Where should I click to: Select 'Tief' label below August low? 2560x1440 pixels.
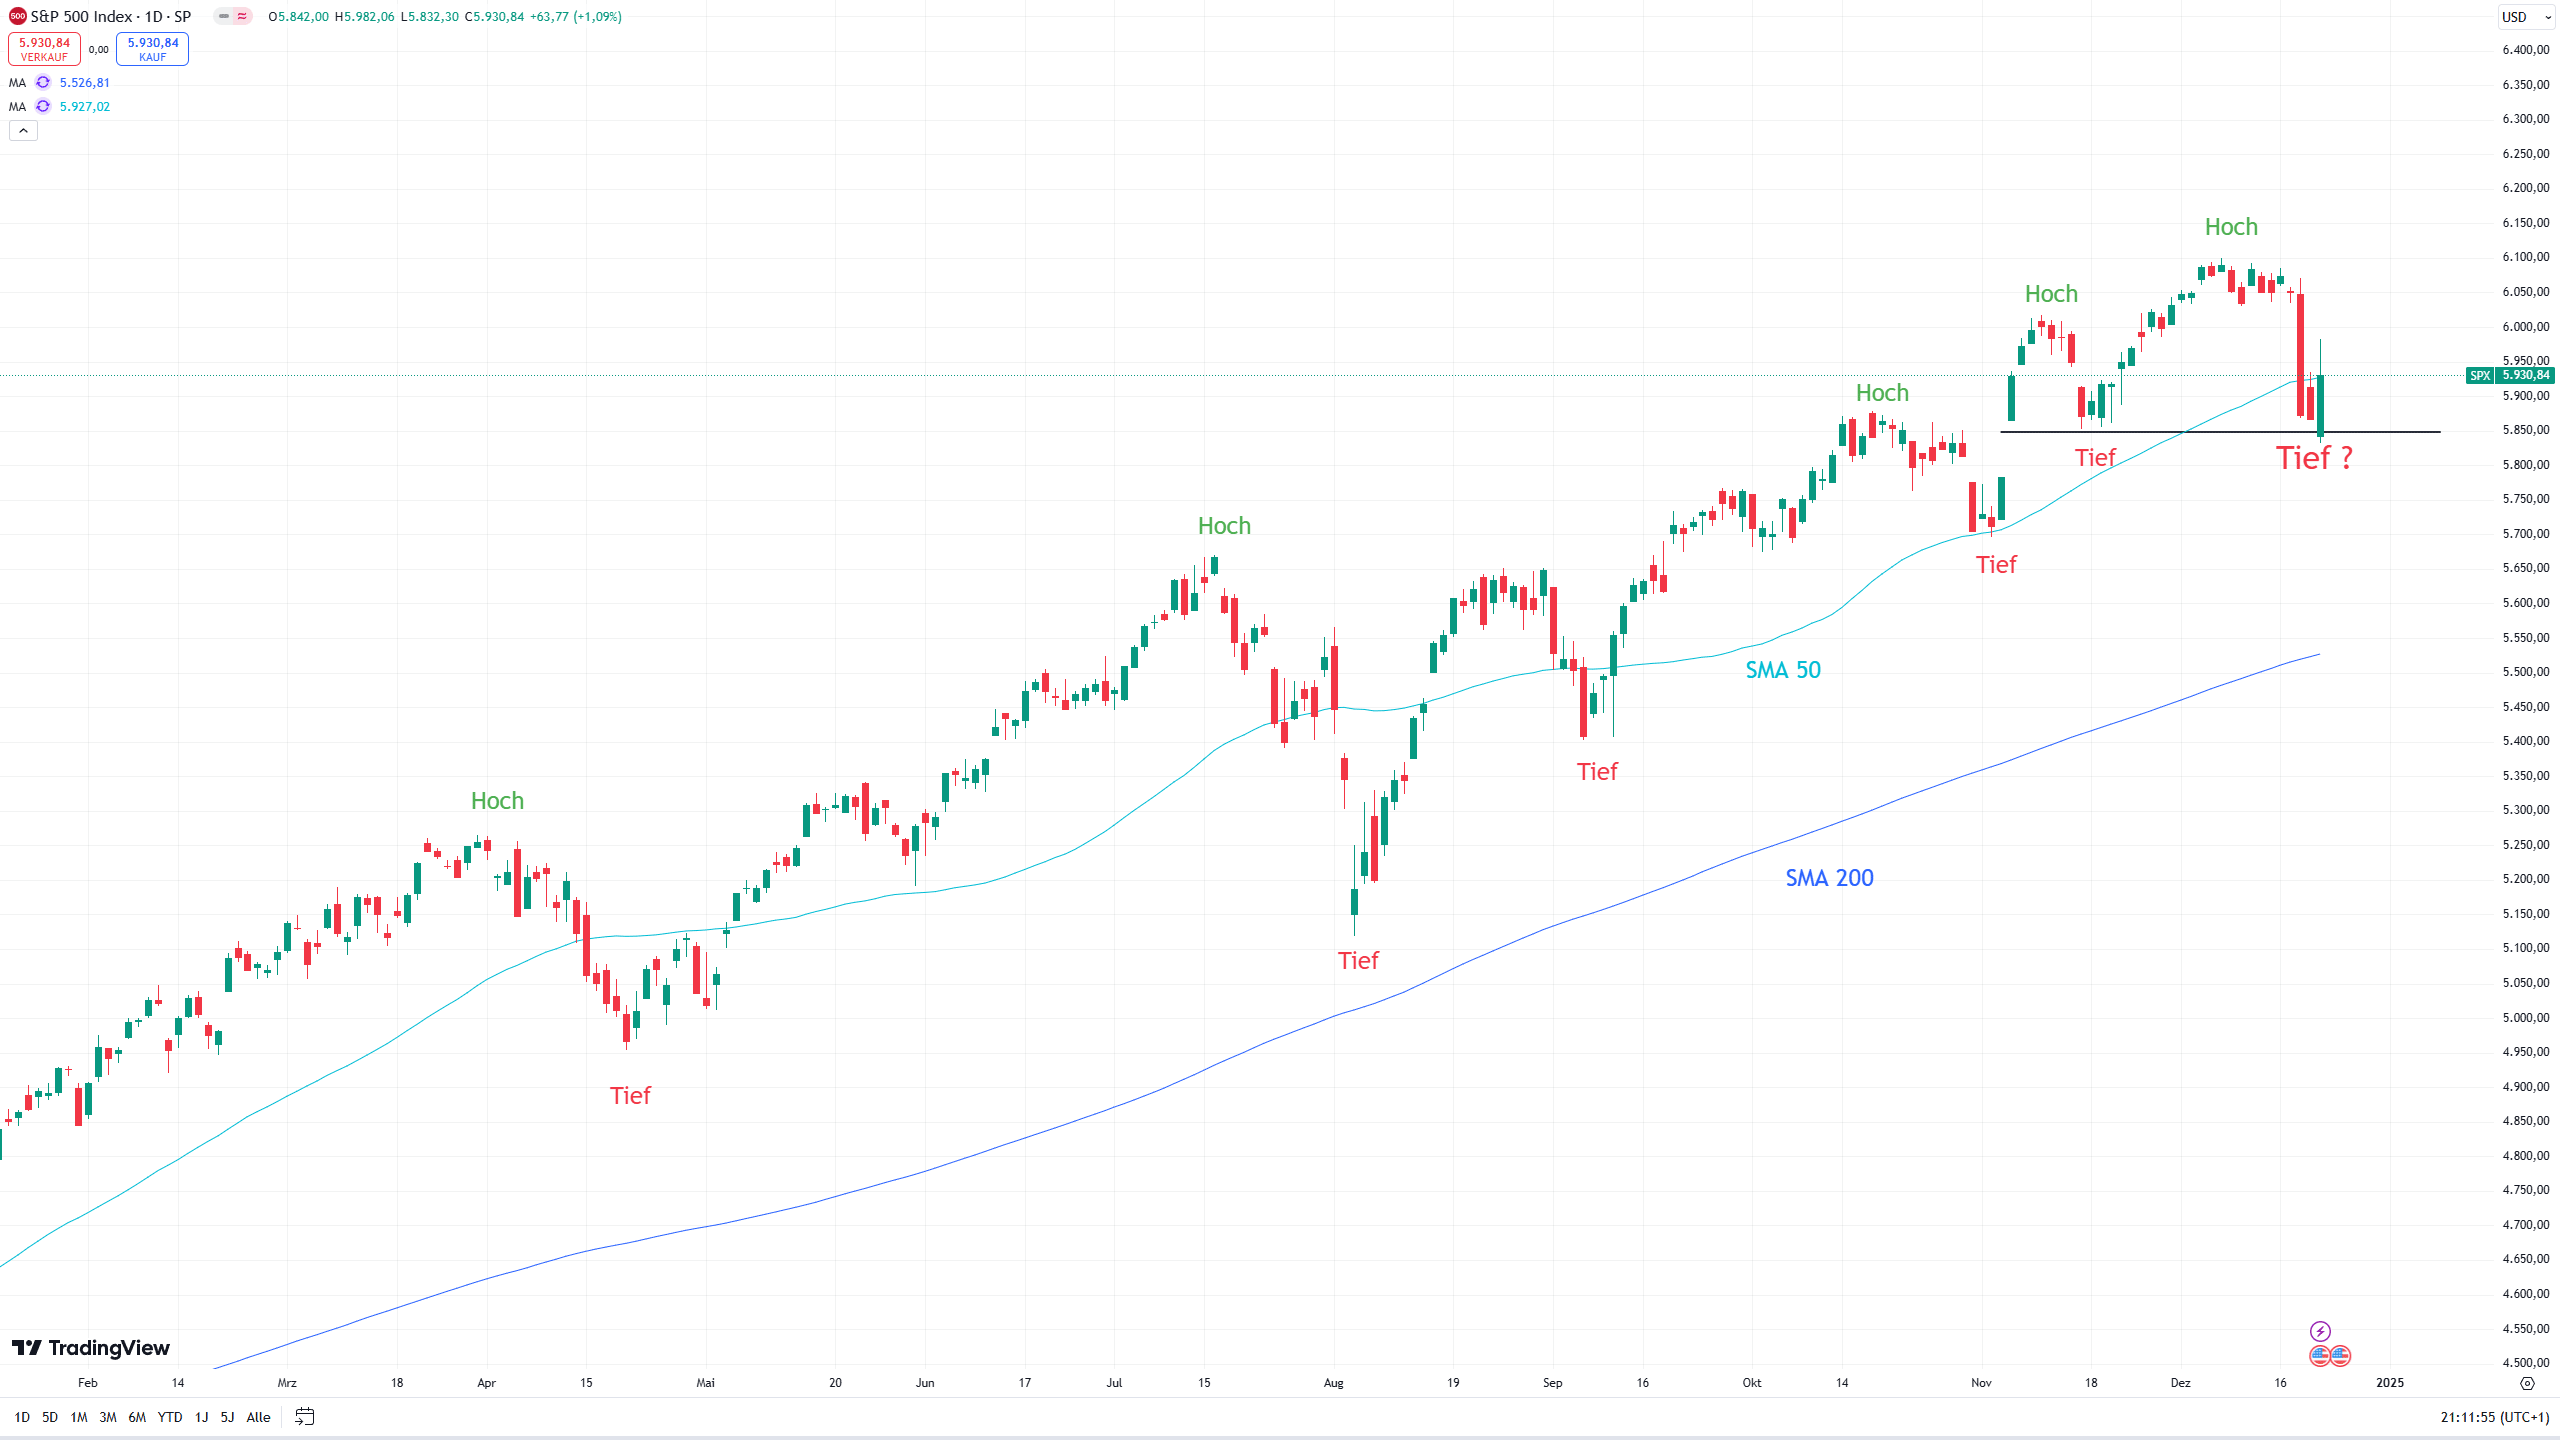click(1358, 961)
